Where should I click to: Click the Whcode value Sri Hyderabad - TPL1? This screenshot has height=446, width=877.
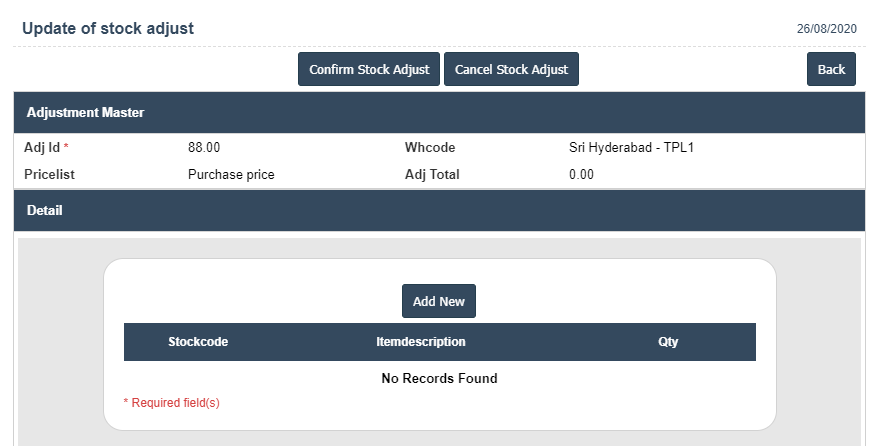[632, 148]
